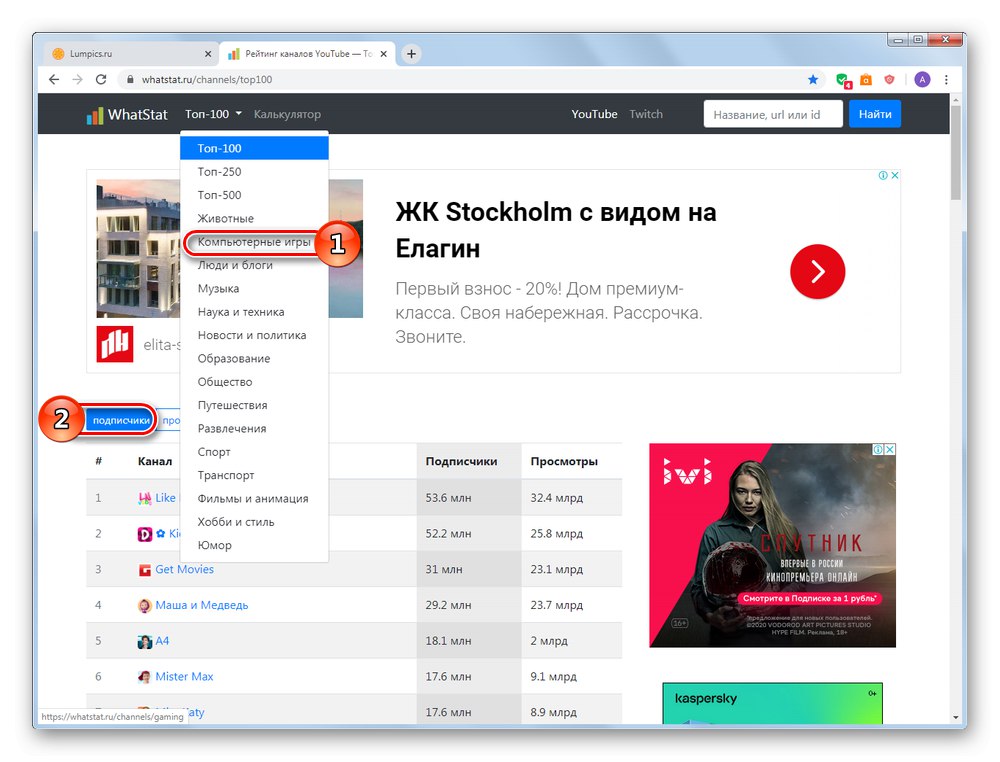Click the Маша и Медведь channel icon
This screenshot has height=762, width=1000.
(145, 605)
